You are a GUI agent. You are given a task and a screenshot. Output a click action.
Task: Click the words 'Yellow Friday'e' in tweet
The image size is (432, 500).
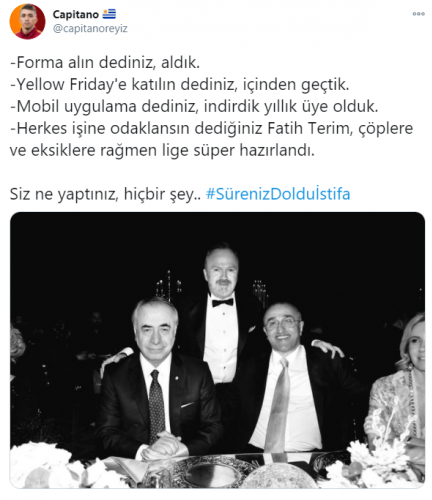(72, 84)
